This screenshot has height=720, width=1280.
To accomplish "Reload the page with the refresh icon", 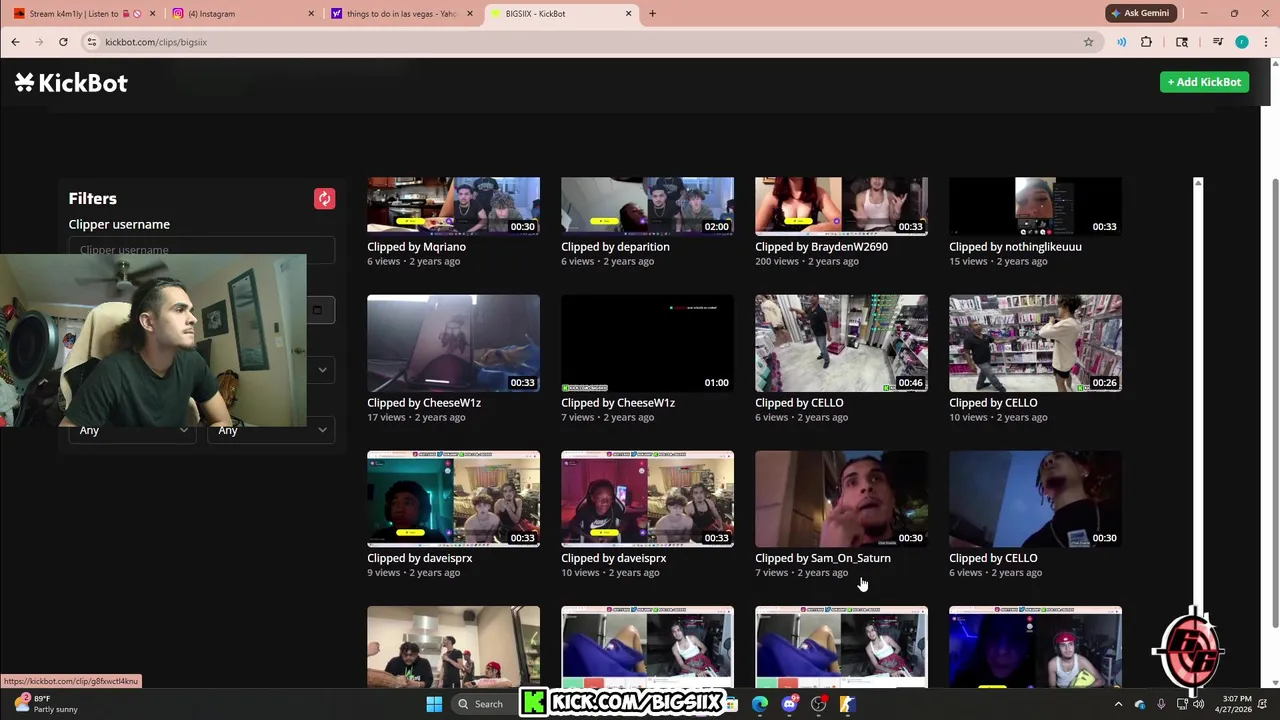I will (x=63, y=42).
